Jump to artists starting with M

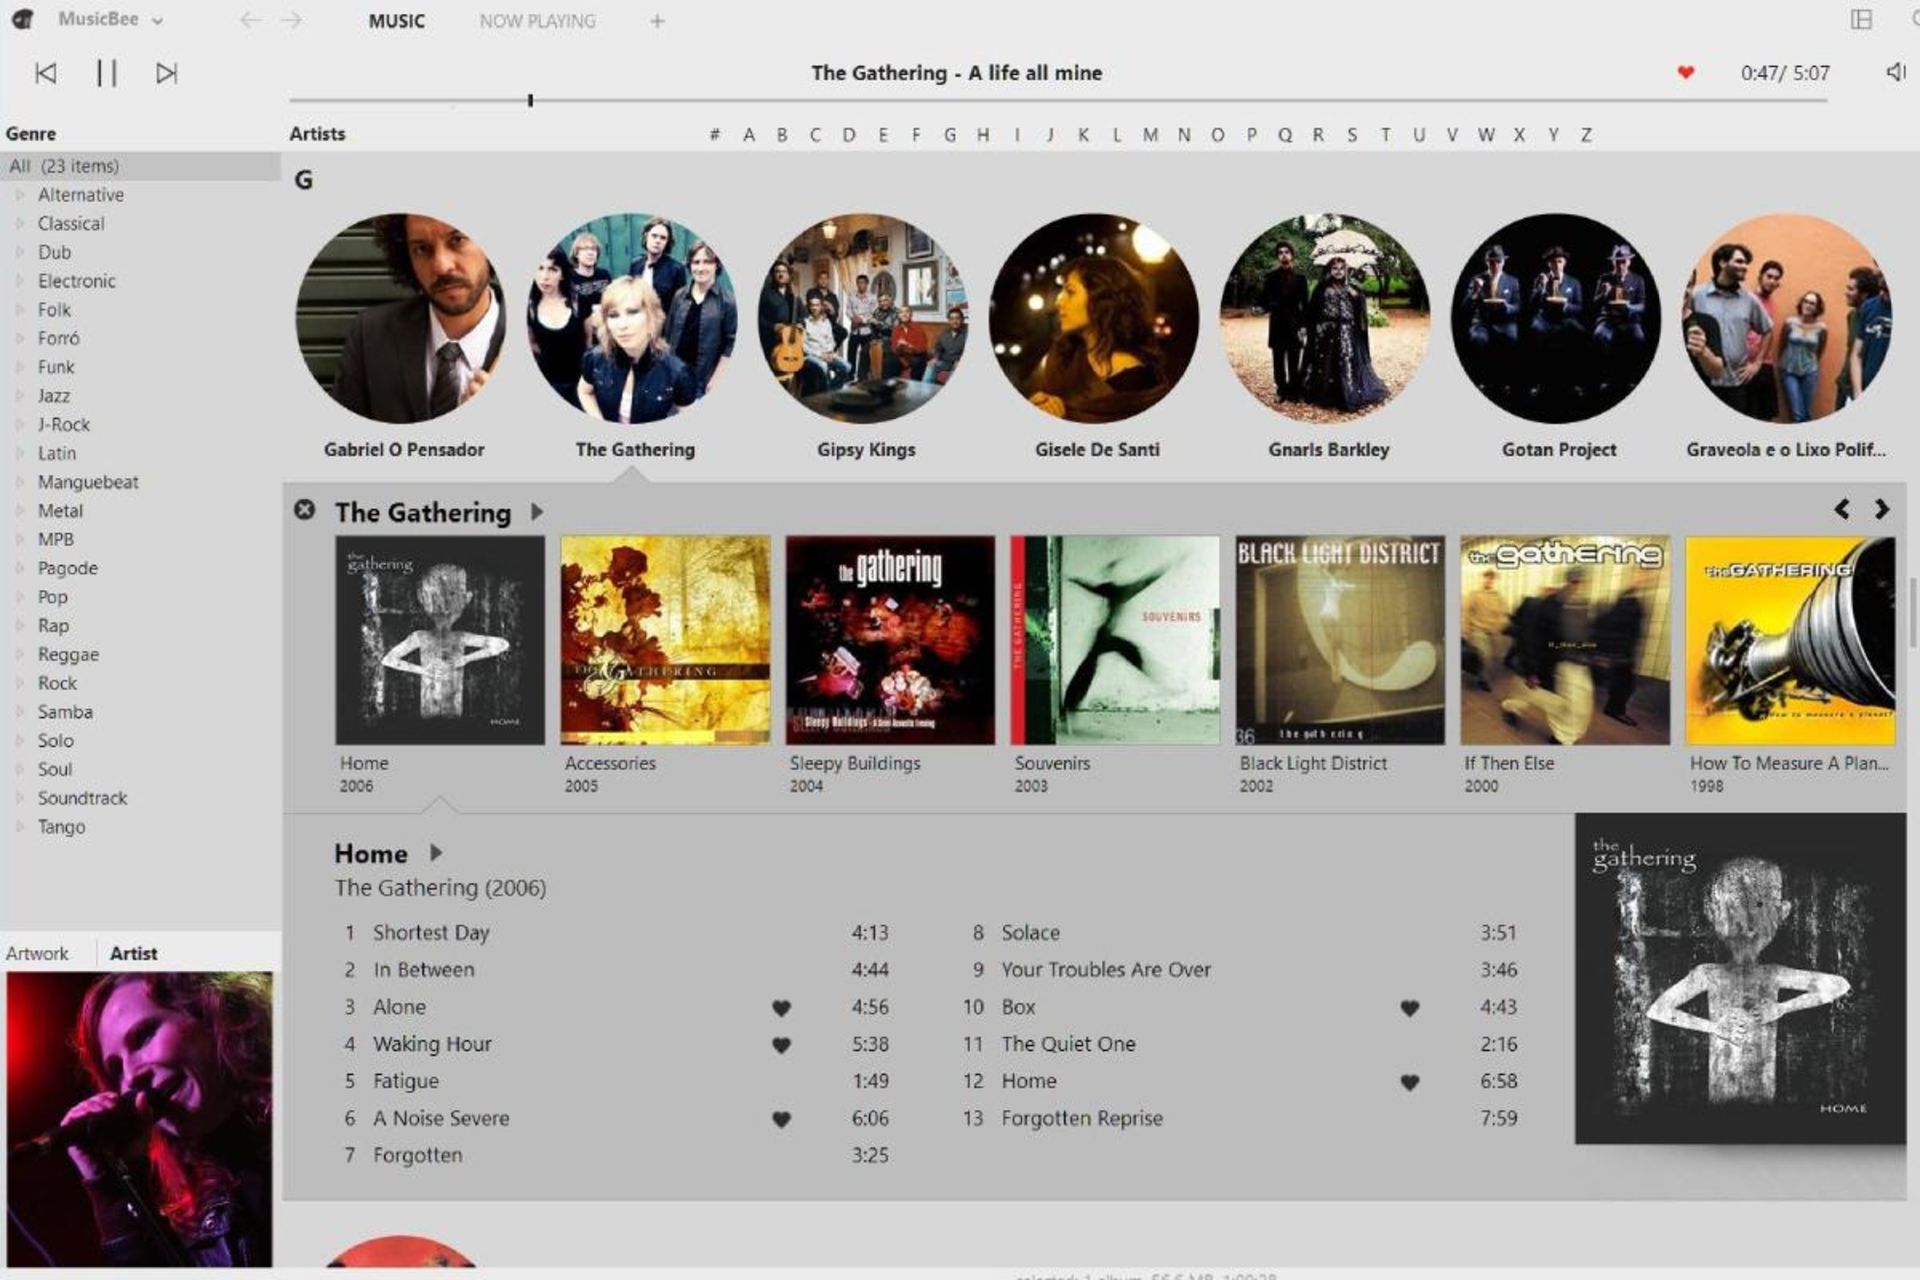1150,134
